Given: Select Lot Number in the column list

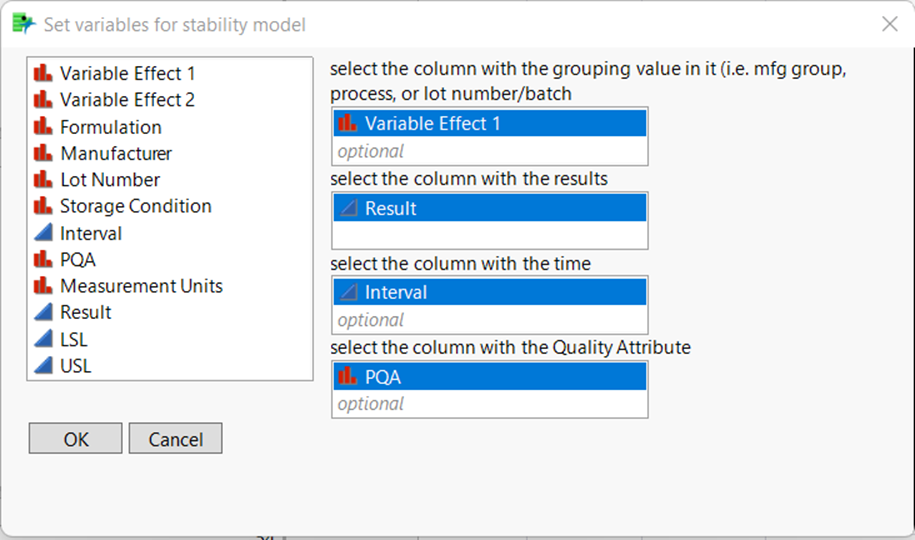Looking at the screenshot, I should coord(110,180).
